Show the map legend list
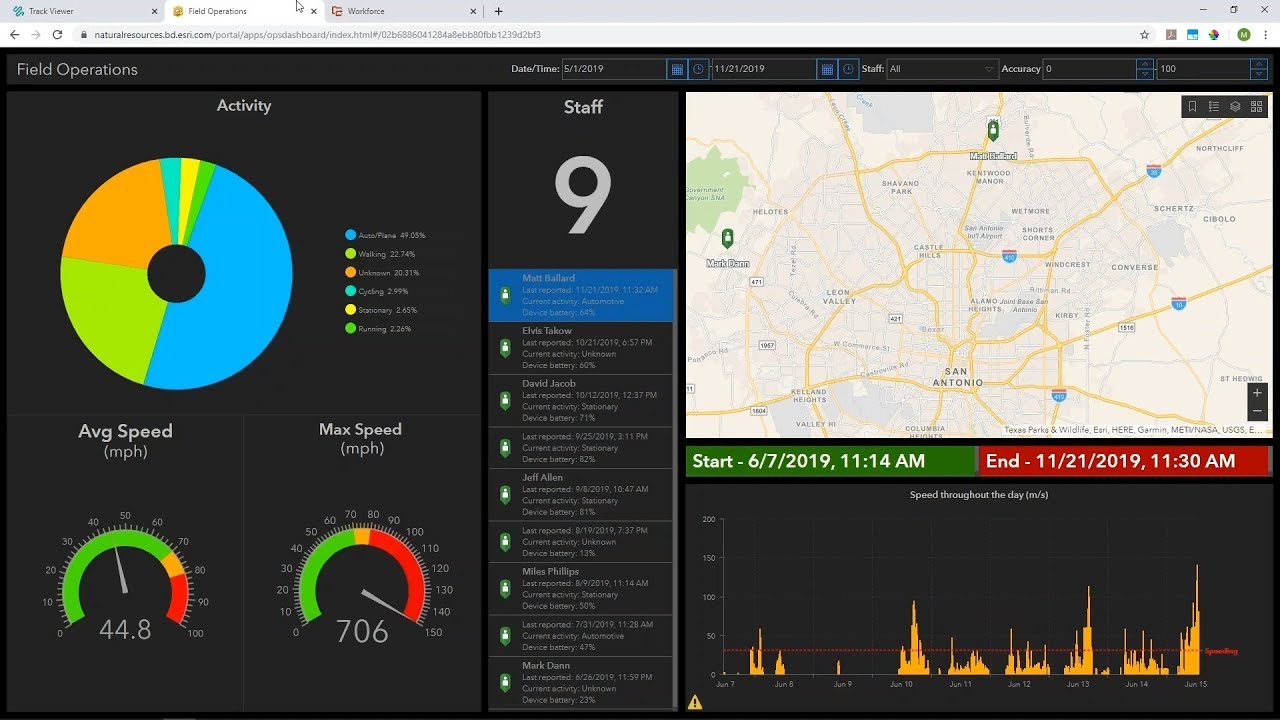 1214,106
